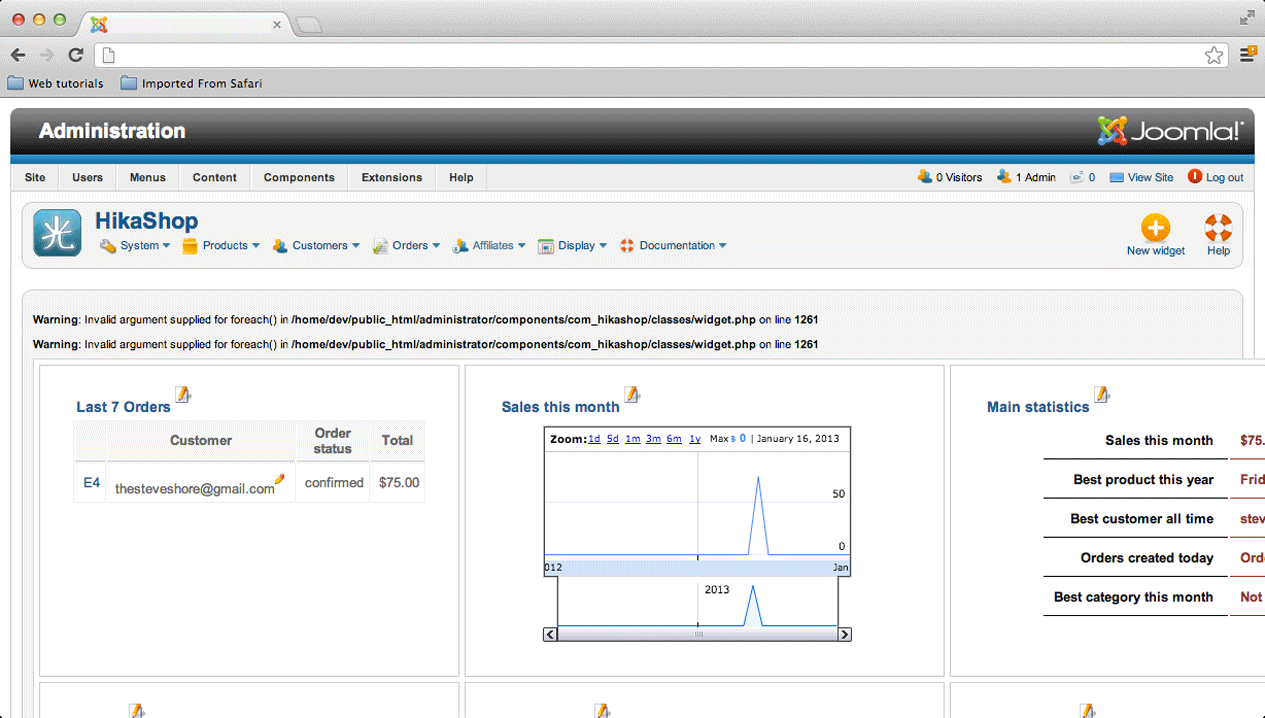Screen dimensions: 1265x718
Task: Edit the Last 7 Orders widget
Action: (183, 395)
